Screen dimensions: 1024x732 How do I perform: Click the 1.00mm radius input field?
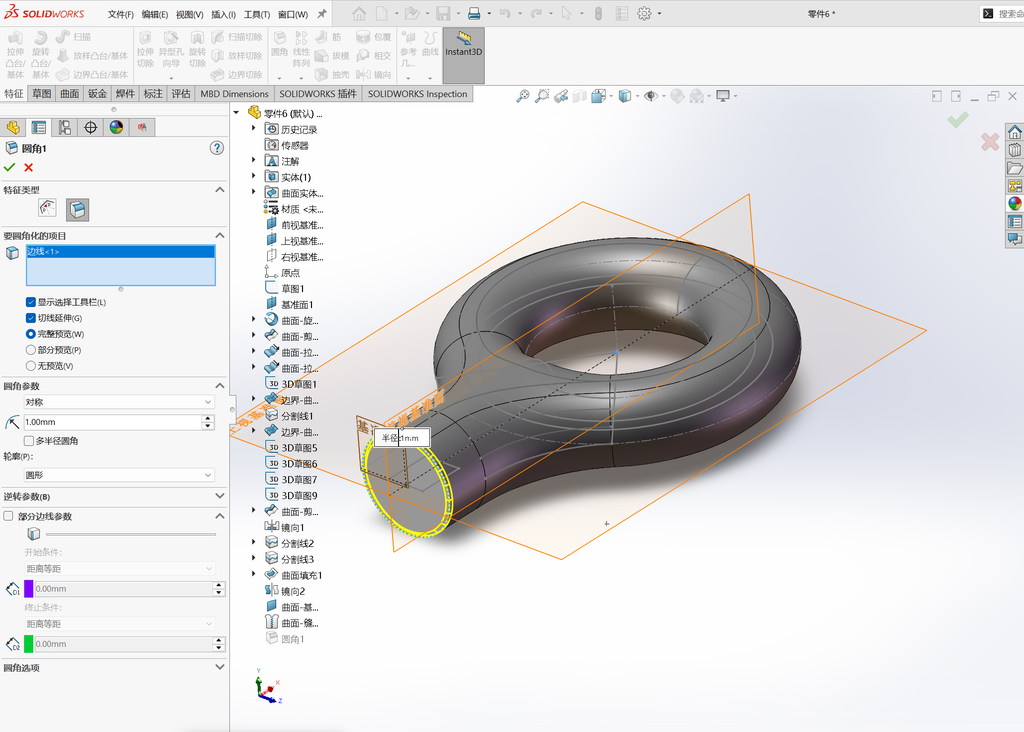(x=113, y=422)
